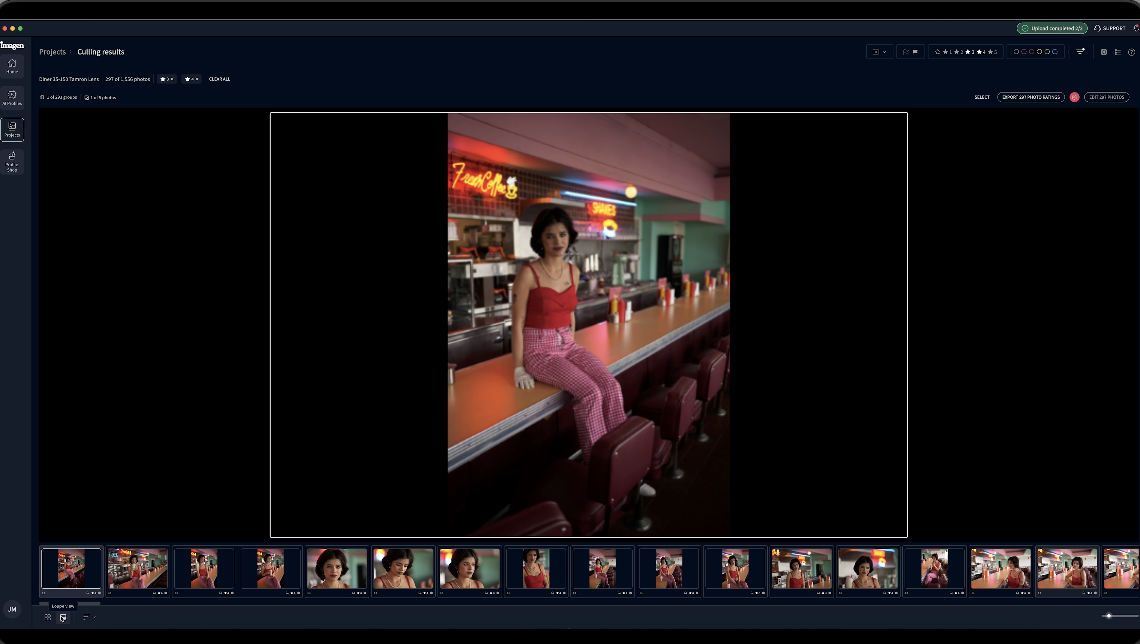1140x644 pixels.
Task: Click Export Photo Ratings button
Action: pyautogui.click(x=1030, y=97)
